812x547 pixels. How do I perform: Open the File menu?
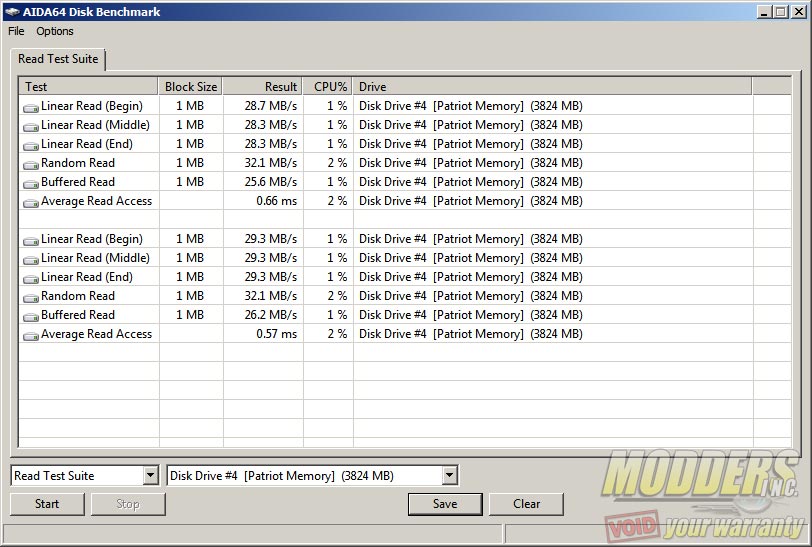pyautogui.click(x=16, y=31)
